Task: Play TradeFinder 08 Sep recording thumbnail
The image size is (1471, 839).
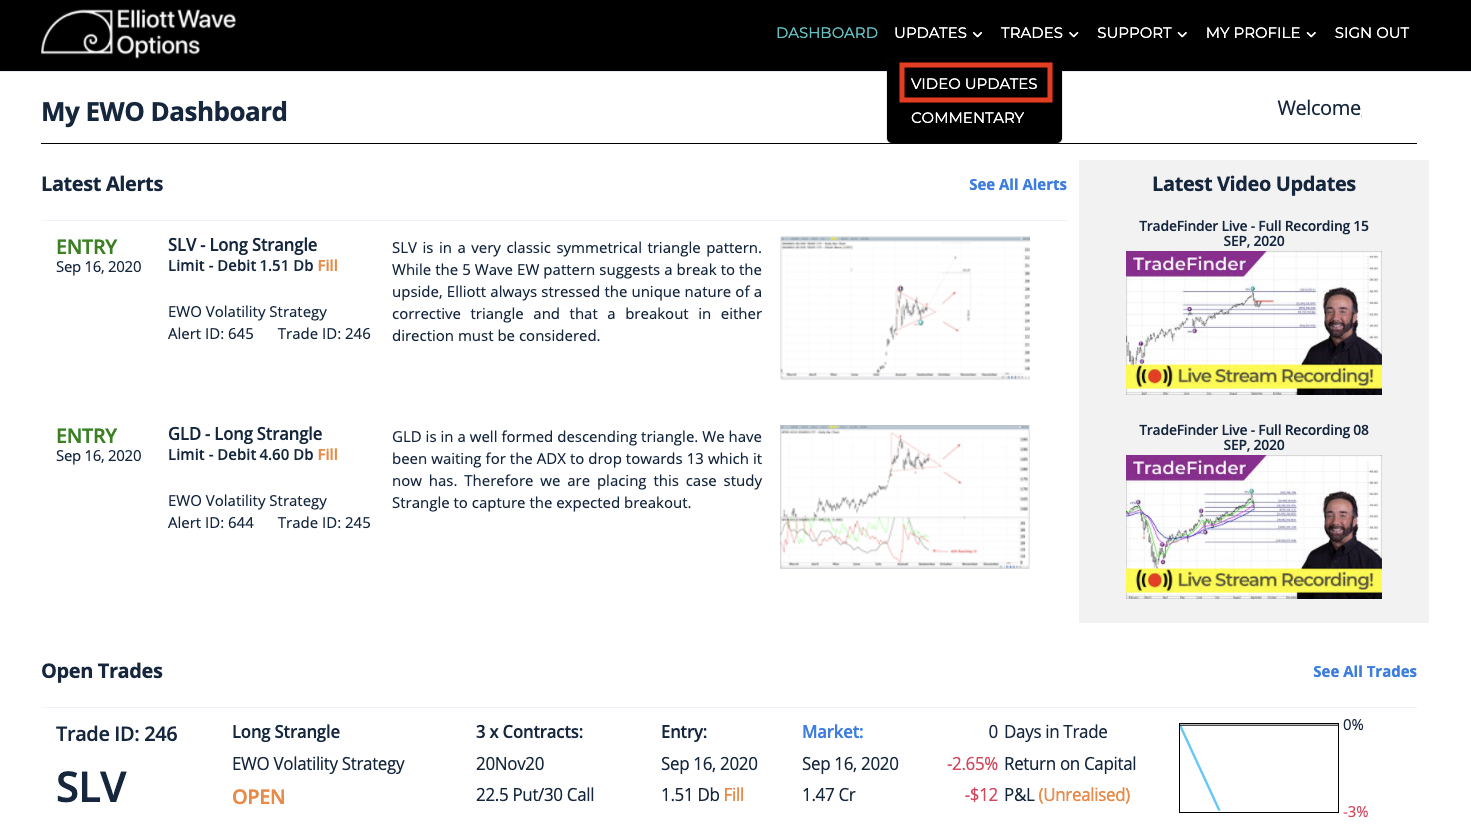Action: (x=1254, y=527)
